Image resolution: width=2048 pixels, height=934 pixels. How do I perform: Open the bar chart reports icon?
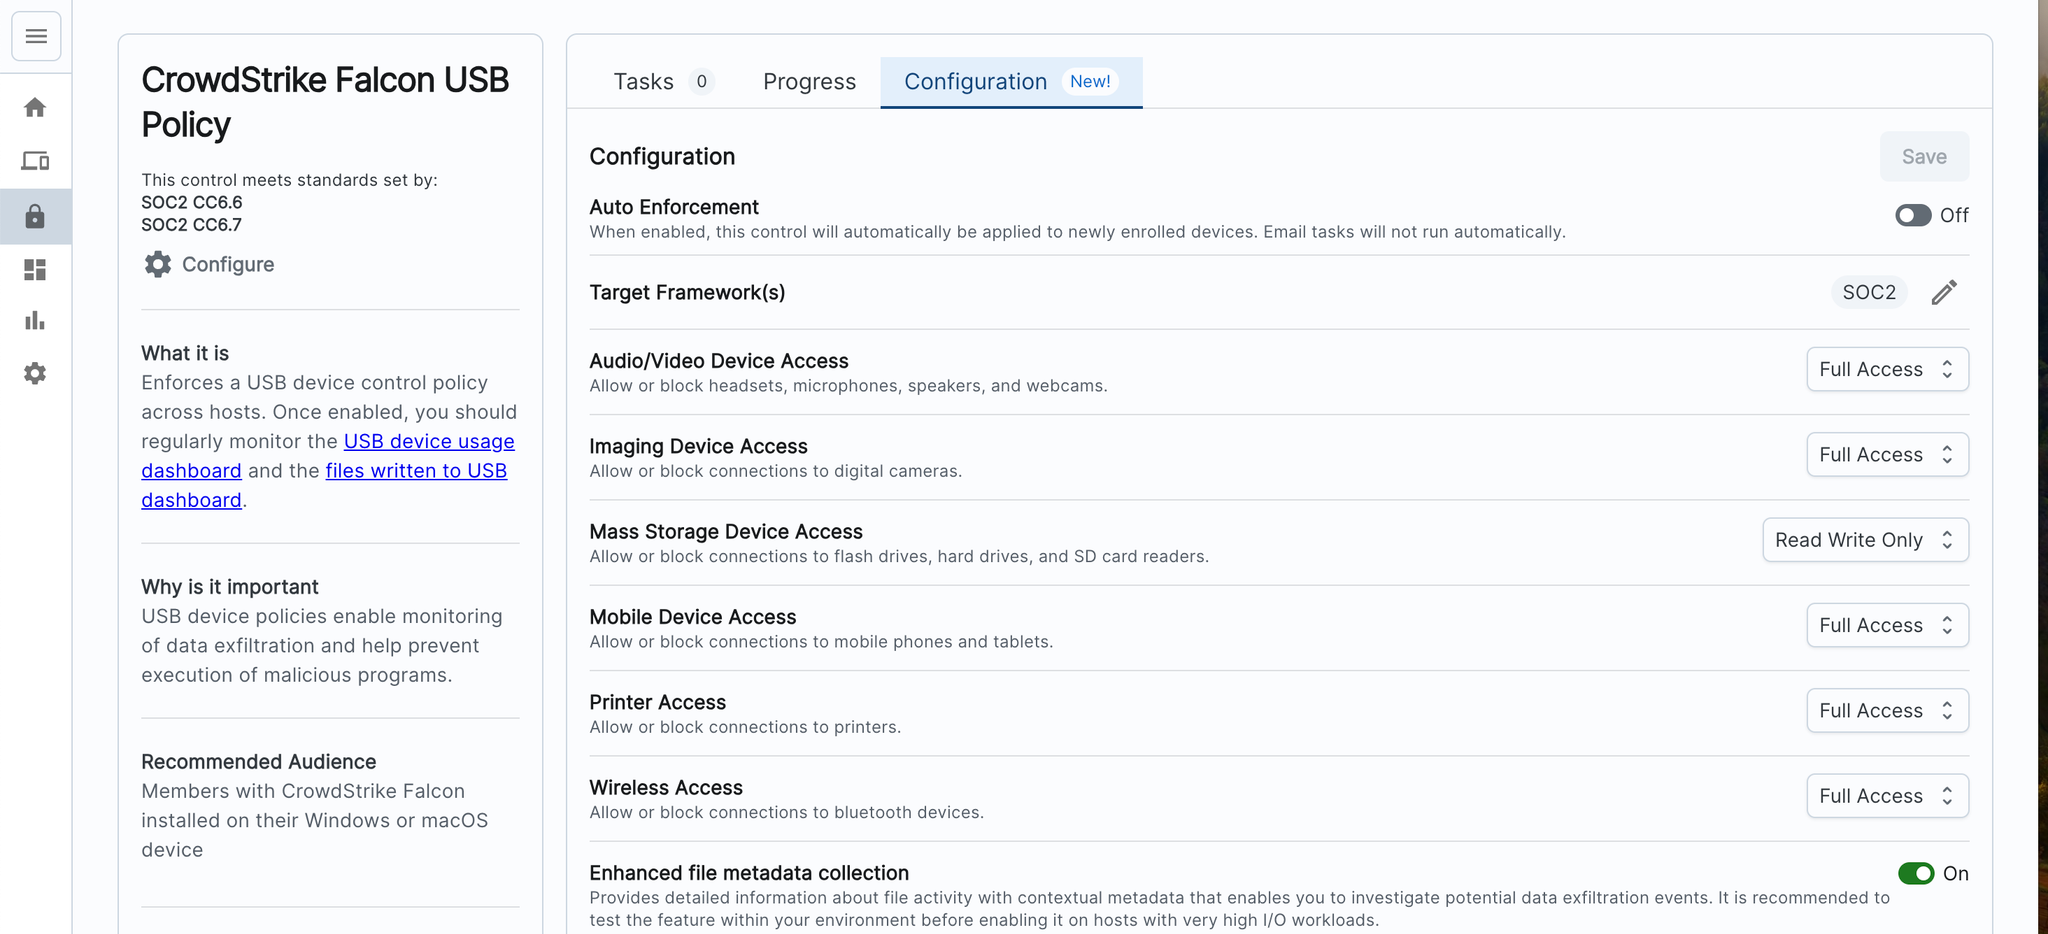[35, 321]
